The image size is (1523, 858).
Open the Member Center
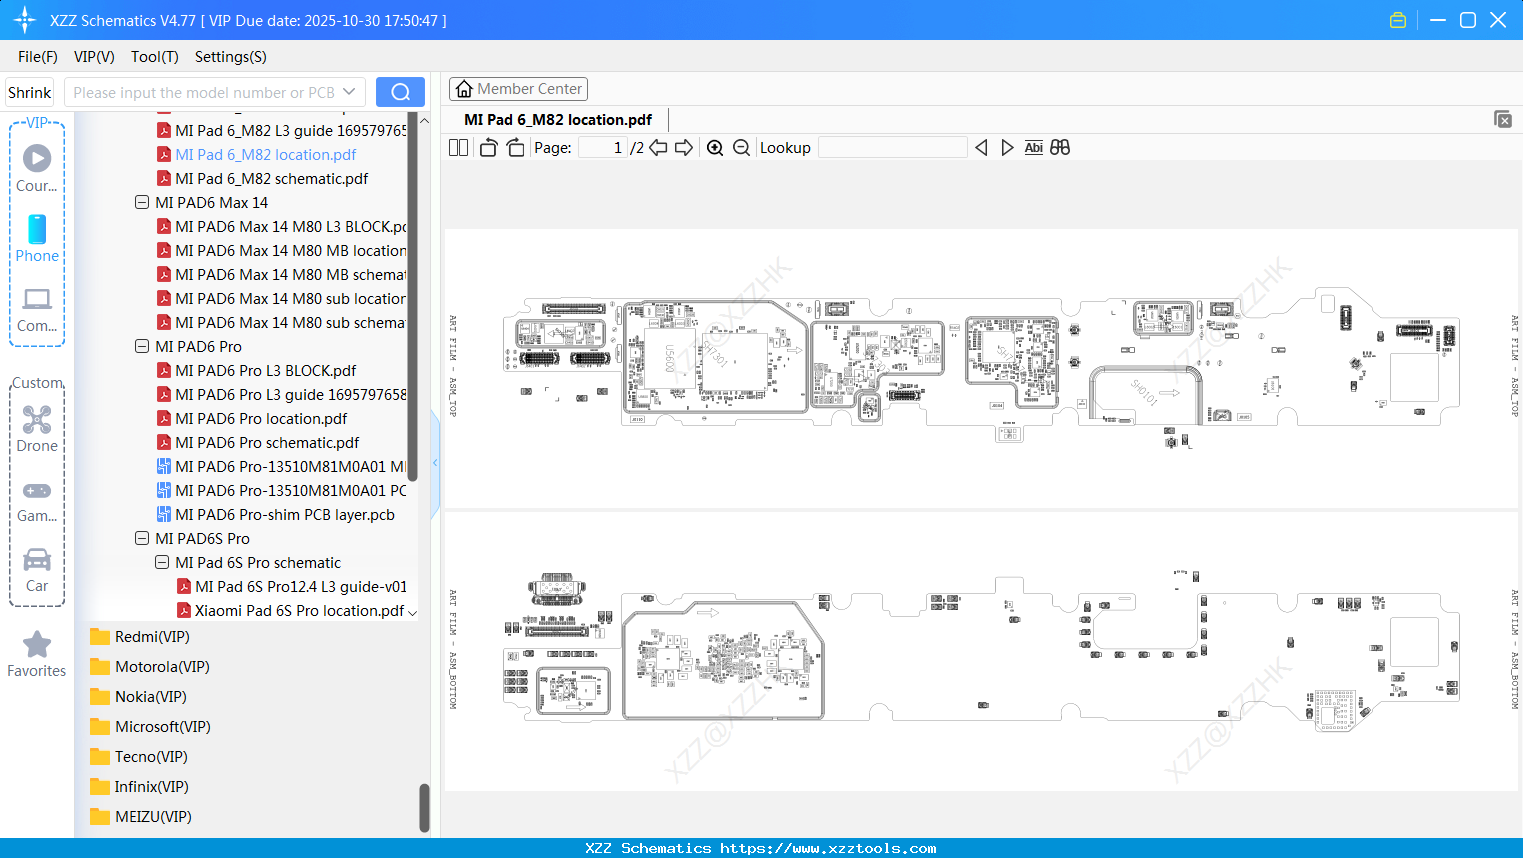[518, 89]
